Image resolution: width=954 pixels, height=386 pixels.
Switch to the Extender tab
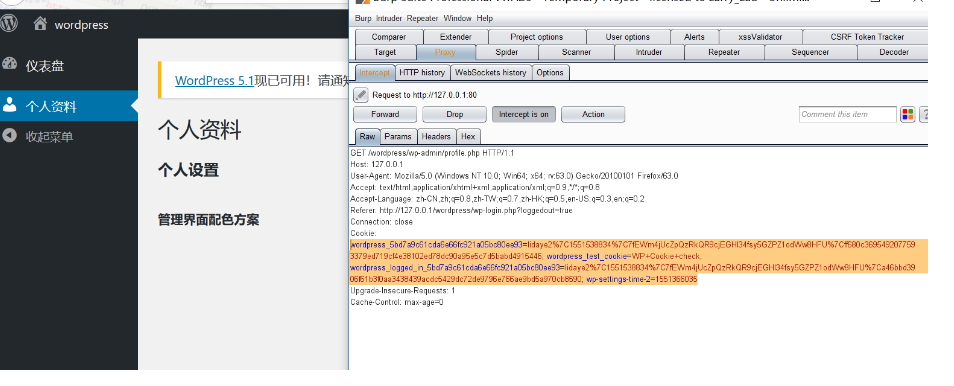456,37
